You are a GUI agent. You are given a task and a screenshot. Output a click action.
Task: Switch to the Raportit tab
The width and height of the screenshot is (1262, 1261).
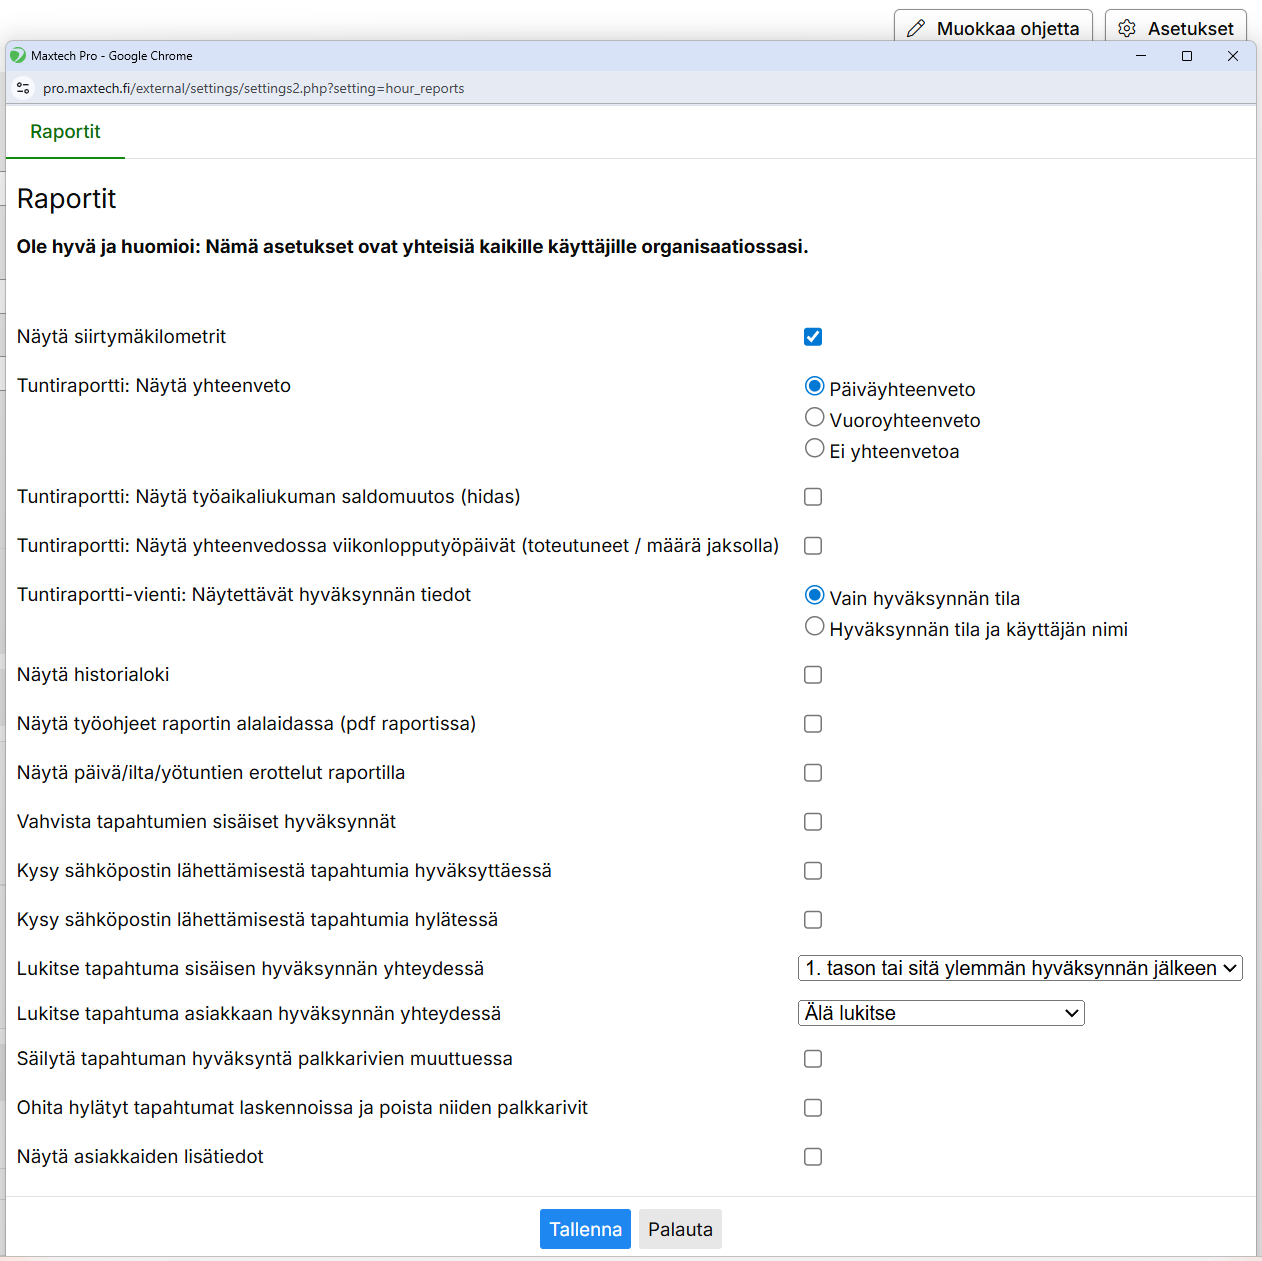[65, 132]
